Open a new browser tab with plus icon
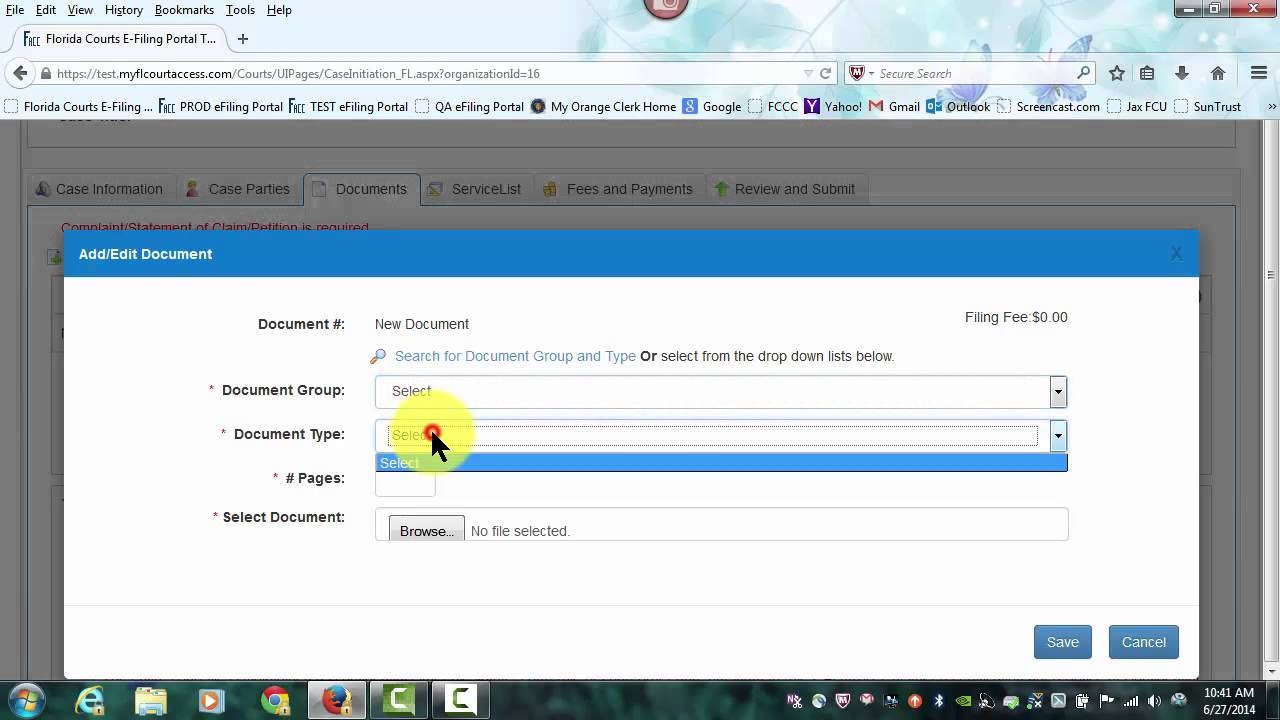 [243, 39]
